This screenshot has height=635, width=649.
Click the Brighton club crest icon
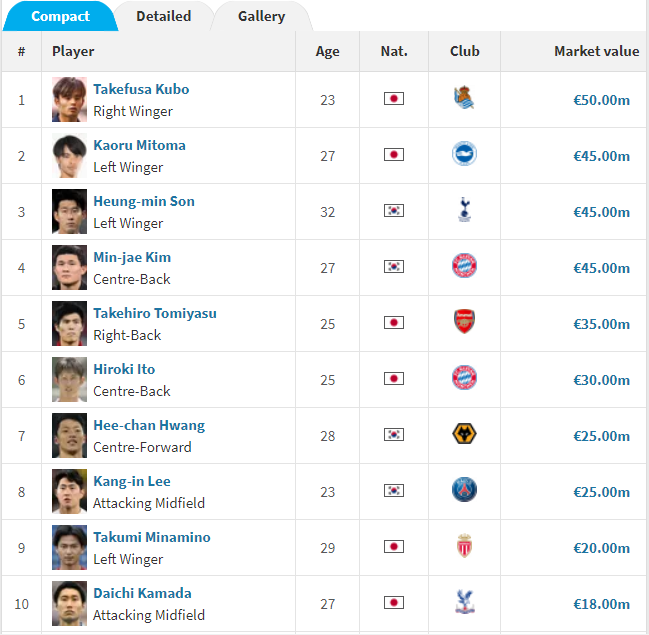point(464,154)
